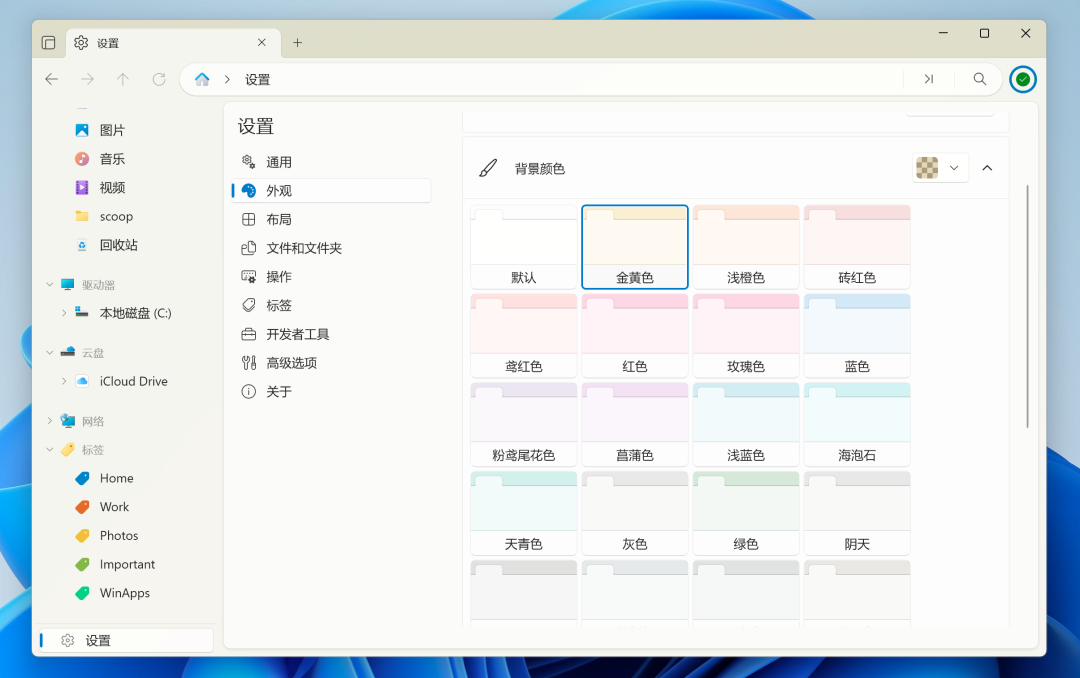Open 视频 in sidebar
The height and width of the screenshot is (678, 1080).
pos(127,187)
